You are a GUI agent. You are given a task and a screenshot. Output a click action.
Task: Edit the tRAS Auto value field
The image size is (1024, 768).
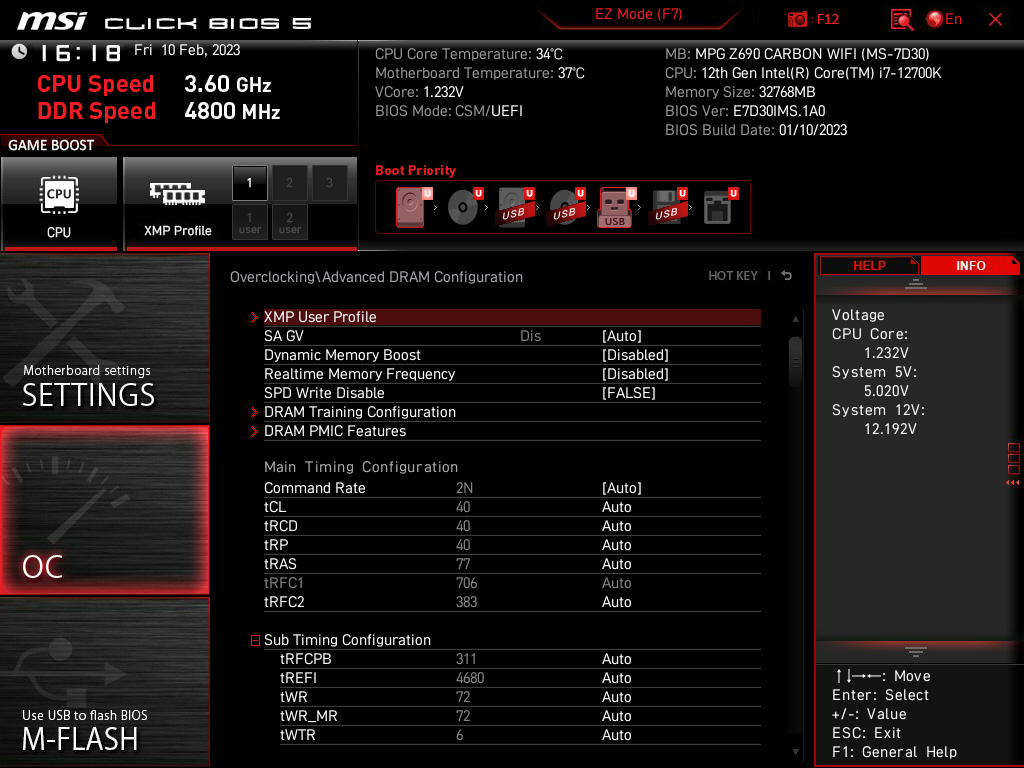click(x=616, y=564)
